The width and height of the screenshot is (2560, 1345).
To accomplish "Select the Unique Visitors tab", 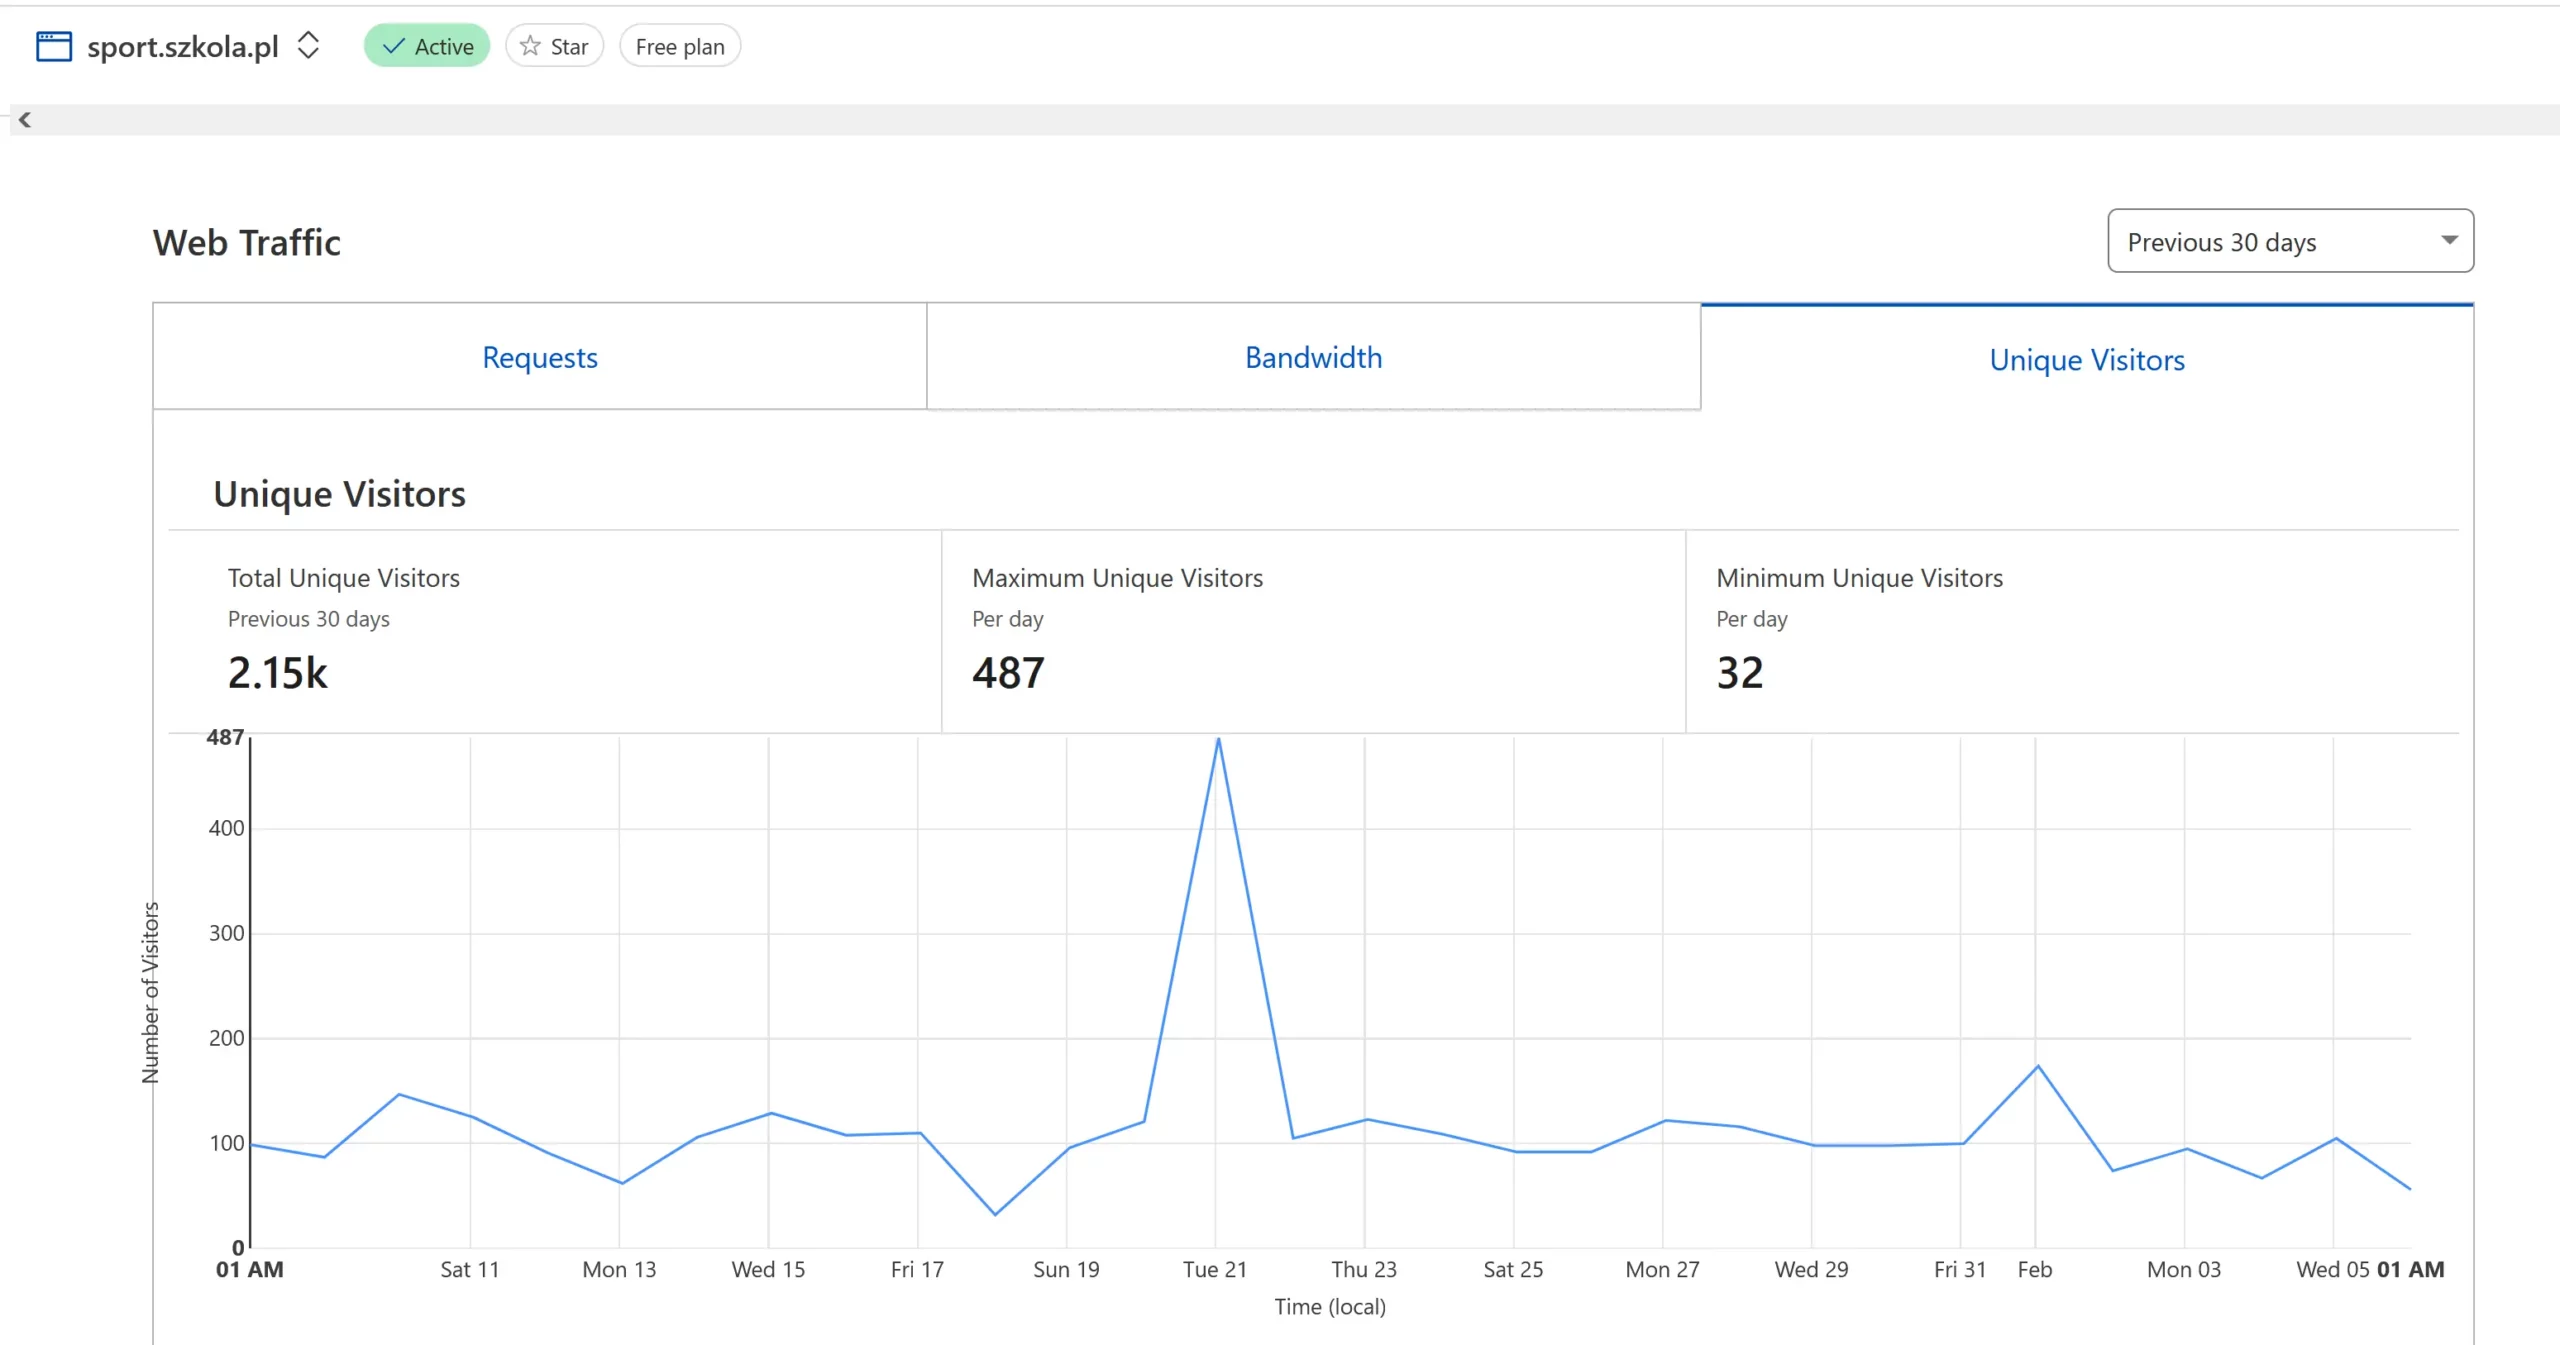I will click(x=2087, y=359).
